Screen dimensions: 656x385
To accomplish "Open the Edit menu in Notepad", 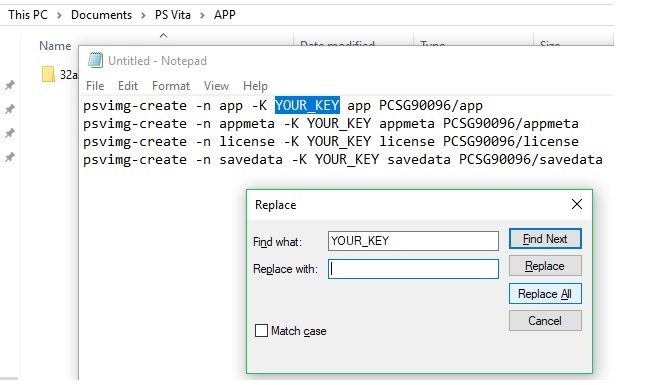I will click(x=128, y=86).
